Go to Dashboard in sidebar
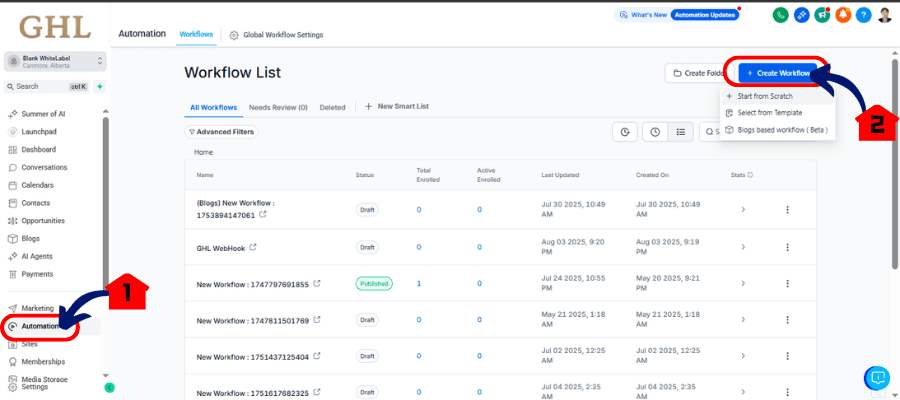Viewport: 900px width, 400px height. tap(33, 149)
